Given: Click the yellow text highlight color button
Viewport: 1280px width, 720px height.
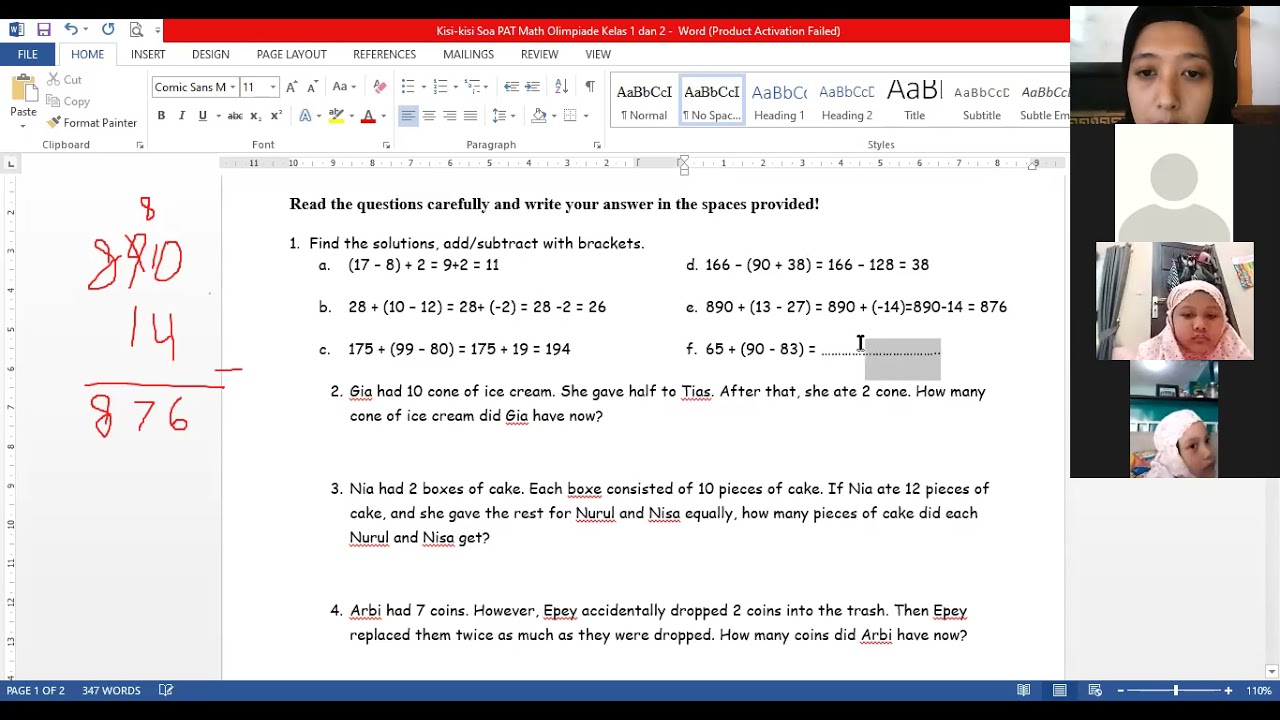Looking at the screenshot, I should [x=336, y=116].
